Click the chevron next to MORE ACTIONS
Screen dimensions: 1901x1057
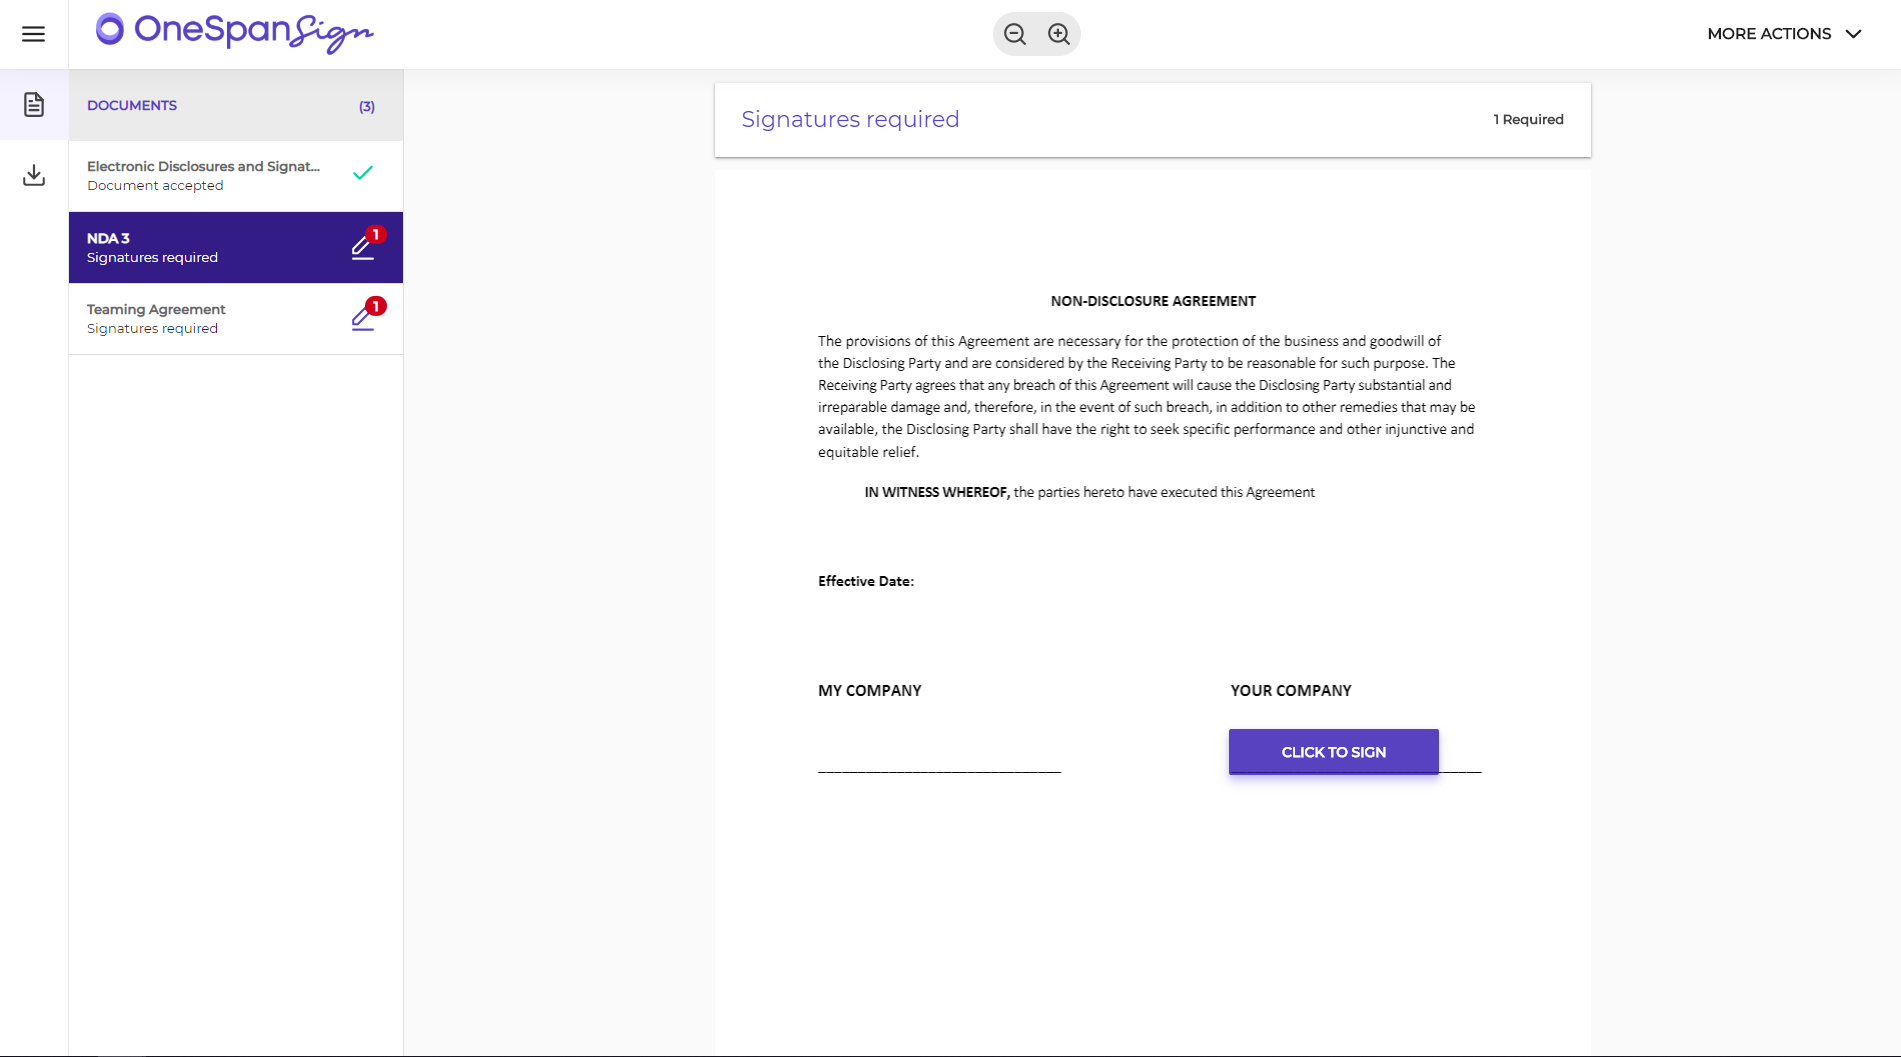tap(1855, 33)
